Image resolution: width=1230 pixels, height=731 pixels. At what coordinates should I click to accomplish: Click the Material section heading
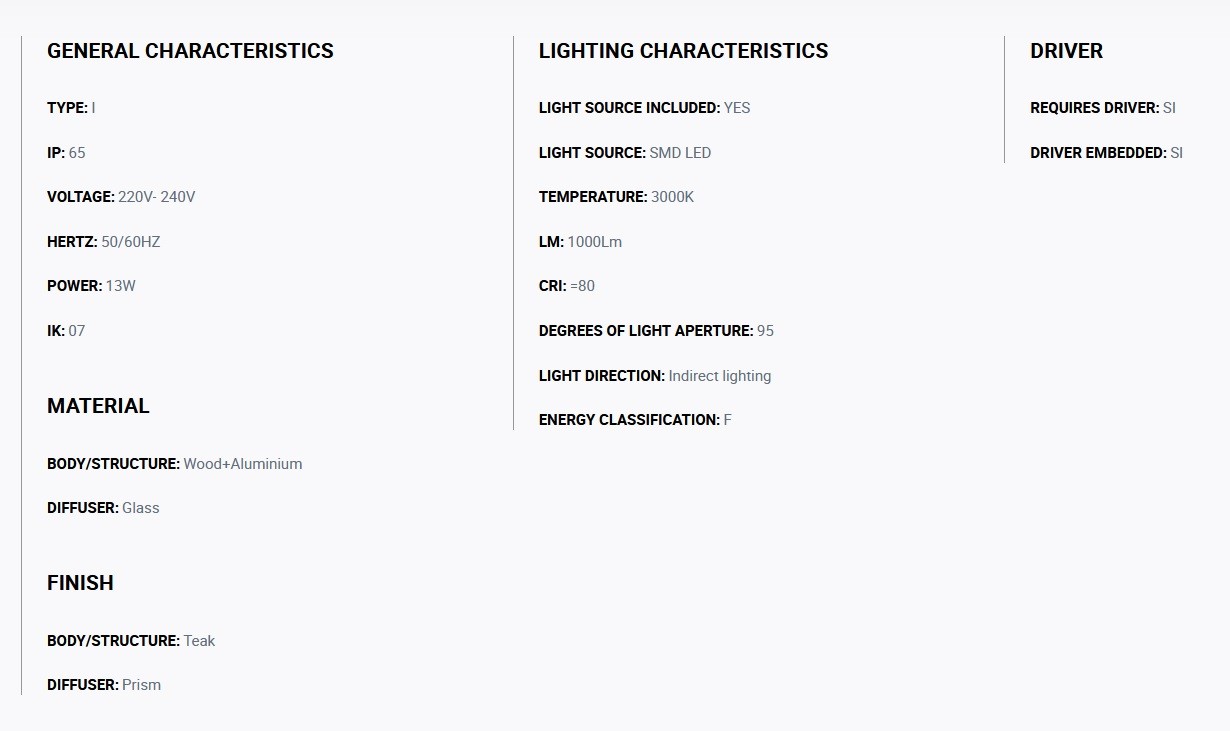(98, 406)
